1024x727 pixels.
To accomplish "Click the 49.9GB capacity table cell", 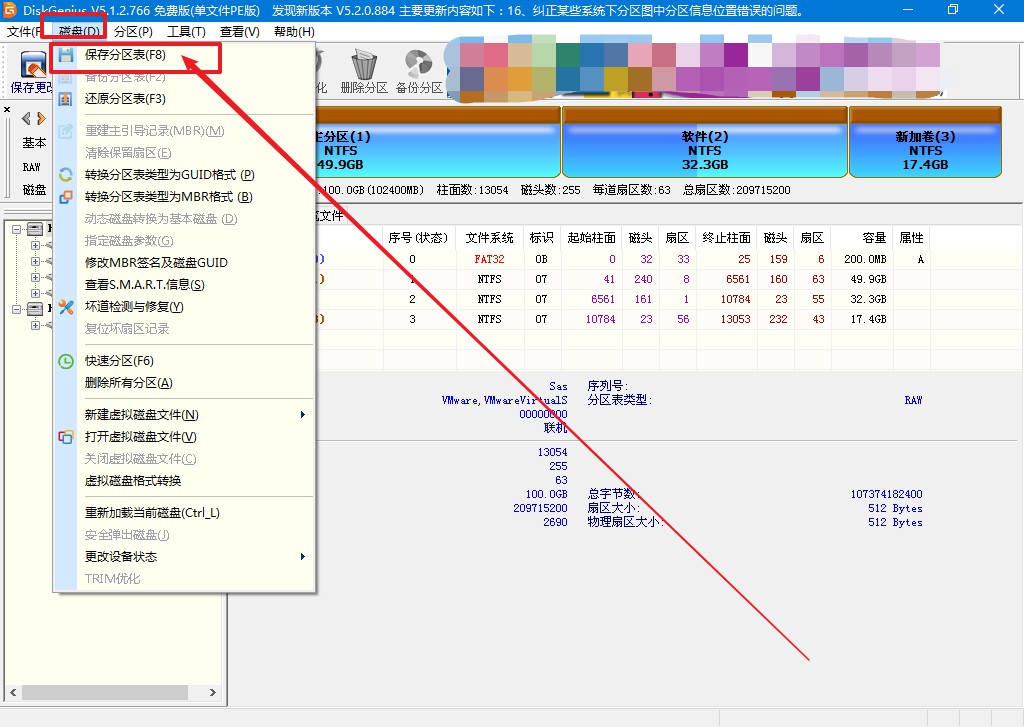I will 868,280.
